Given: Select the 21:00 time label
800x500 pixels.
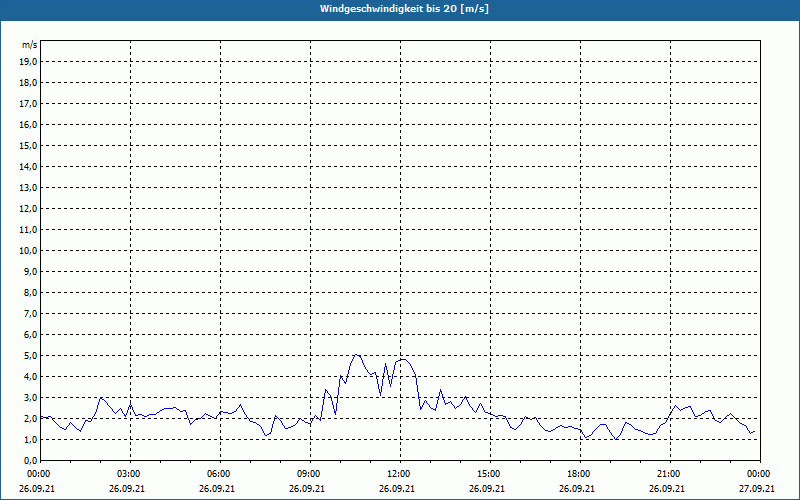Looking at the screenshot, I should (x=670, y=474).
